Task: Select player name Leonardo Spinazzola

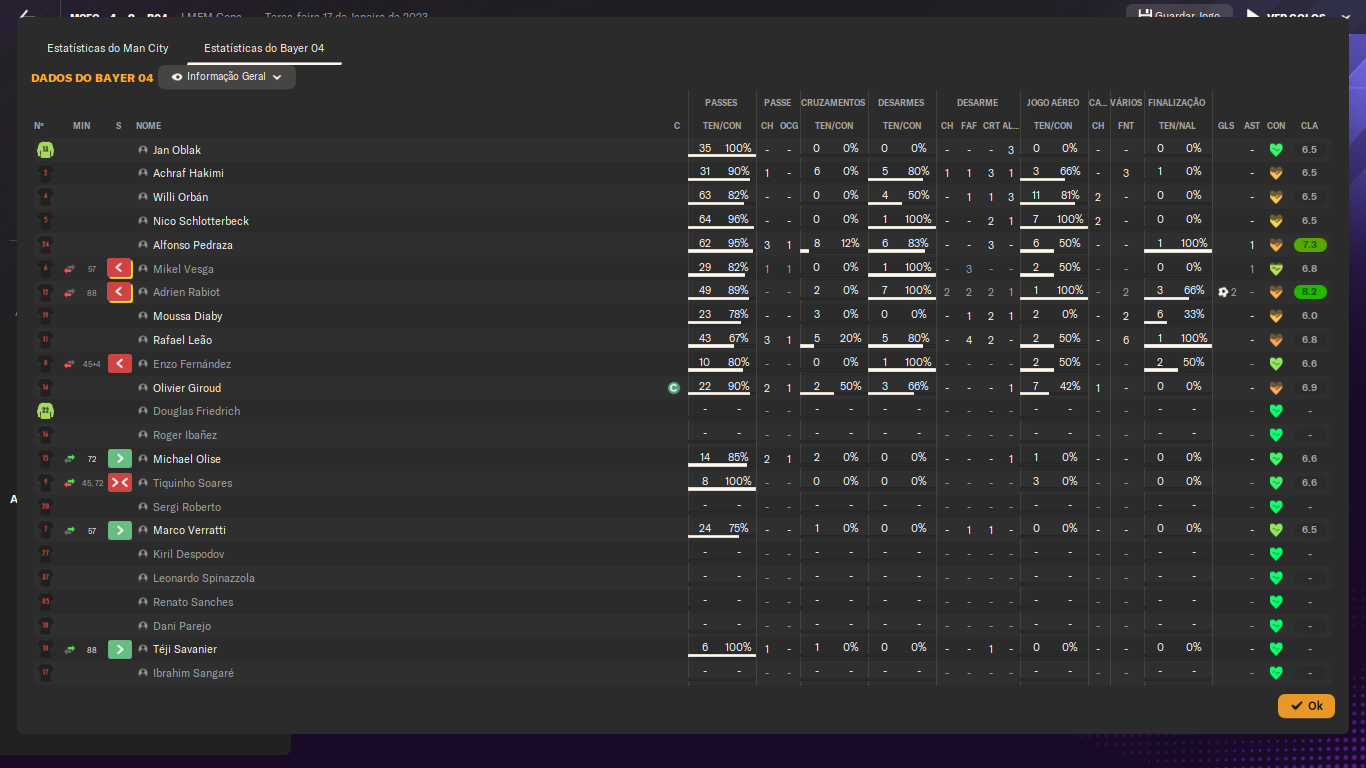Action: click(204, 578)
